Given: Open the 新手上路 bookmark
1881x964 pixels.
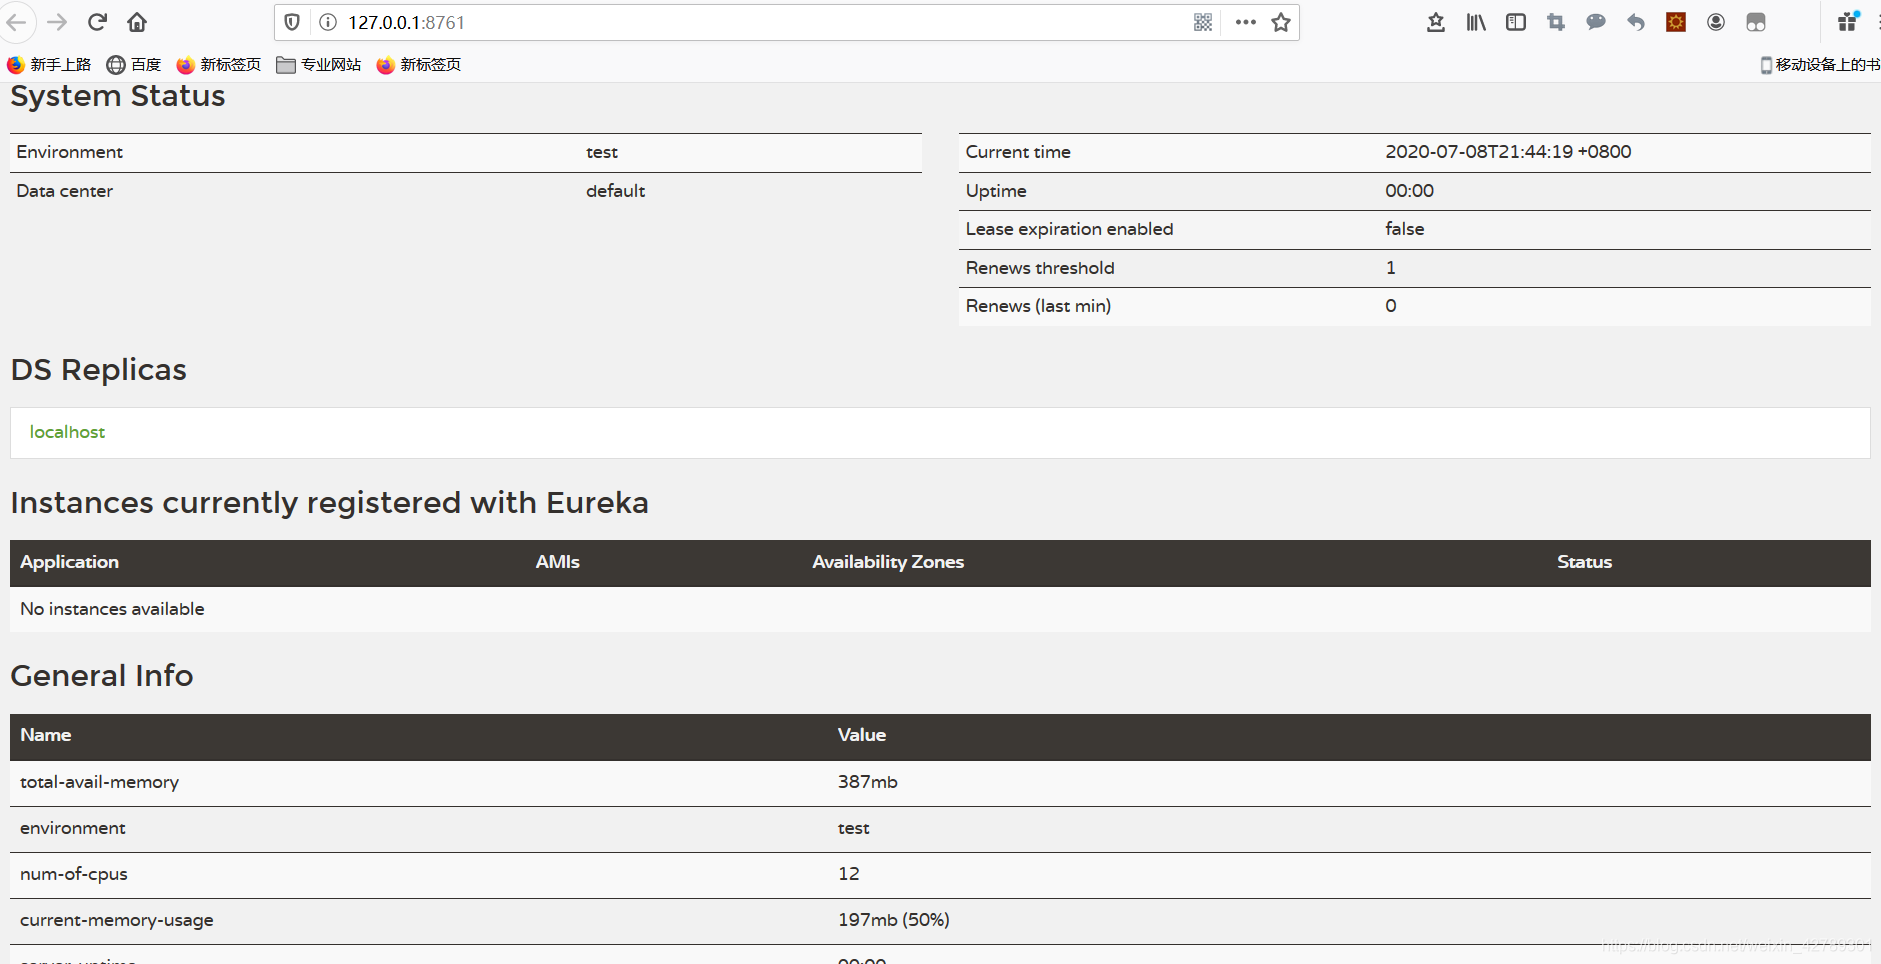Looking at the screenshot, I should point(49,65).
